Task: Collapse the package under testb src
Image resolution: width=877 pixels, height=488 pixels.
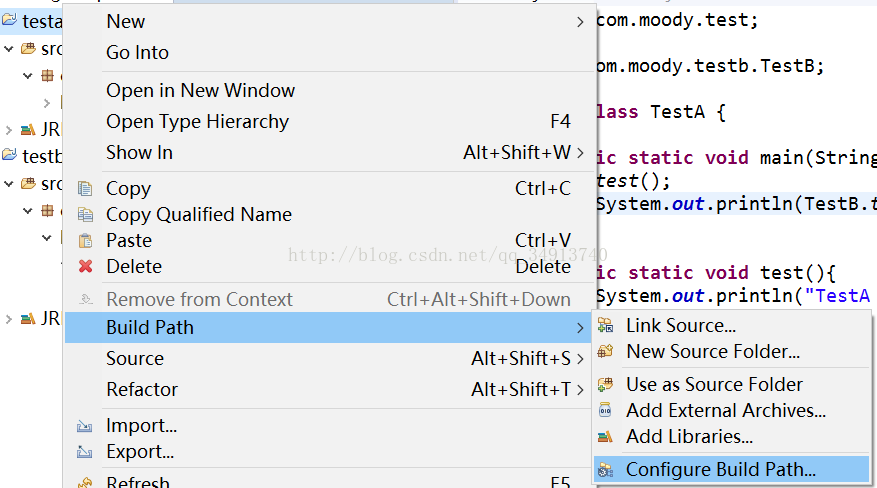Action: click(x=27, y=211)
